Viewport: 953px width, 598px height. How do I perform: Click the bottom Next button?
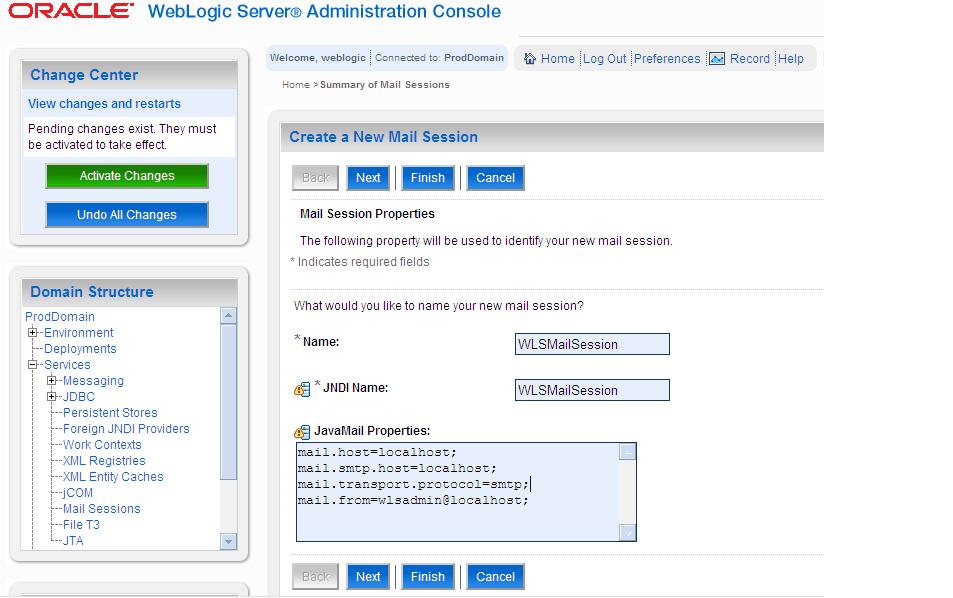tap(368, 577)
